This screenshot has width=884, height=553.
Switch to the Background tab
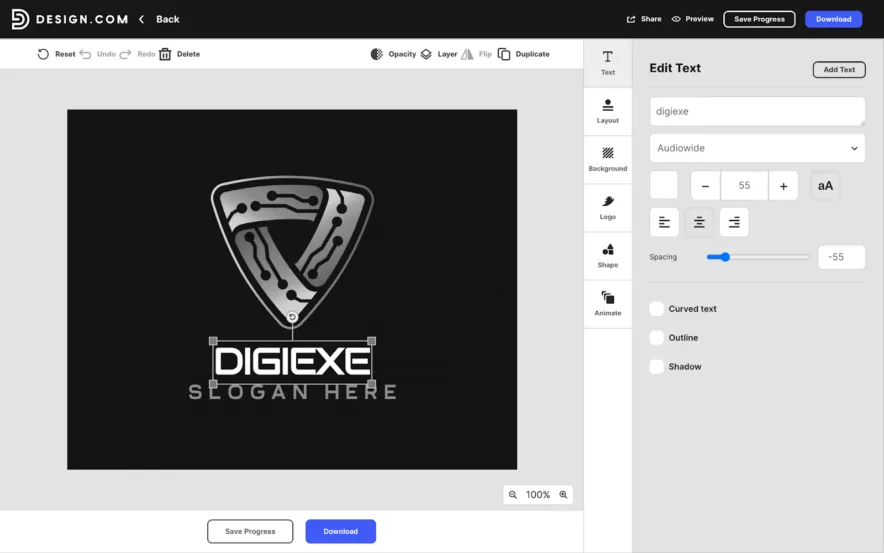tap(608, 159)
